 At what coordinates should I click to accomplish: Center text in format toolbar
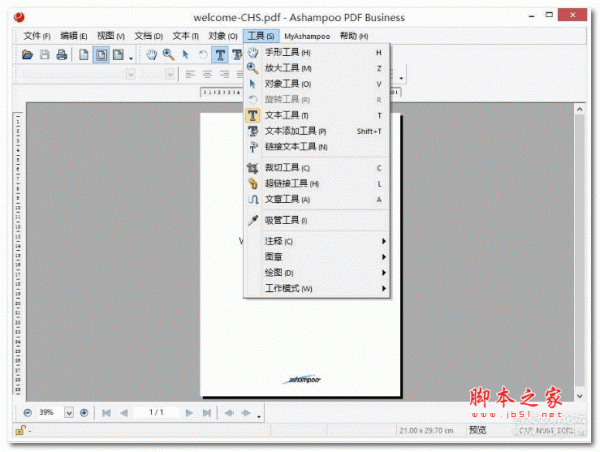click(207, 74)
